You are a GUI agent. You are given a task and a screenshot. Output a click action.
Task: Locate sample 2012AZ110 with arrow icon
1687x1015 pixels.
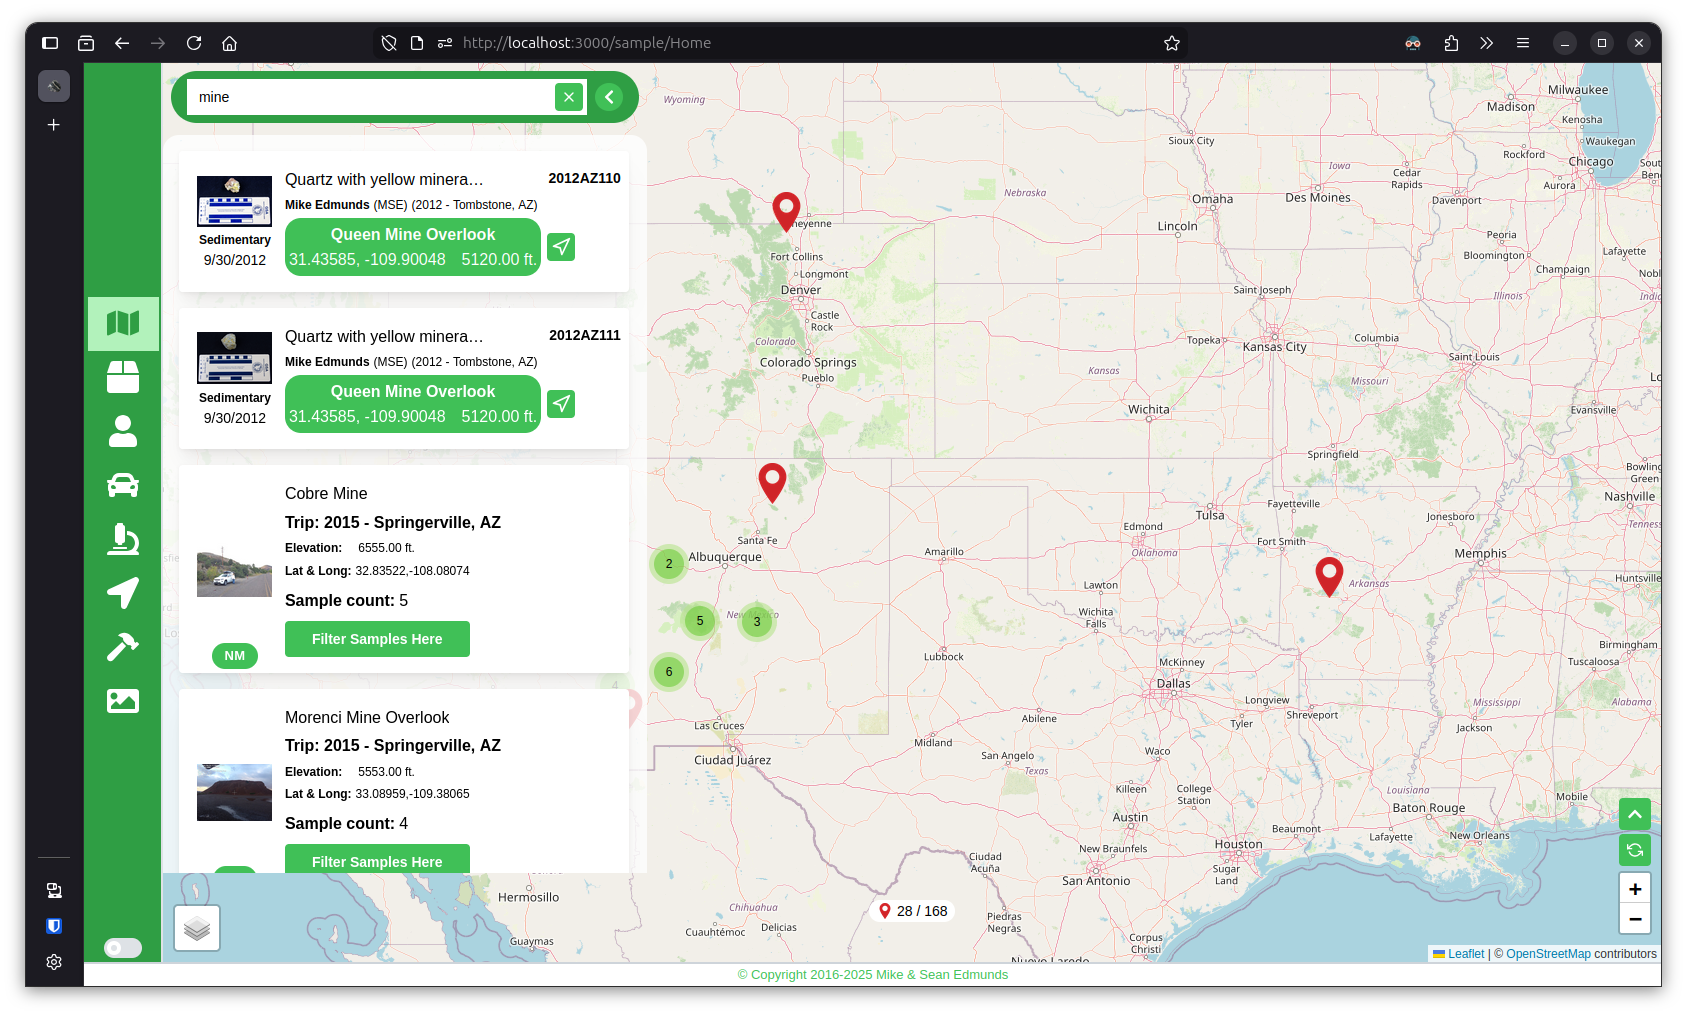pos(561,247)
